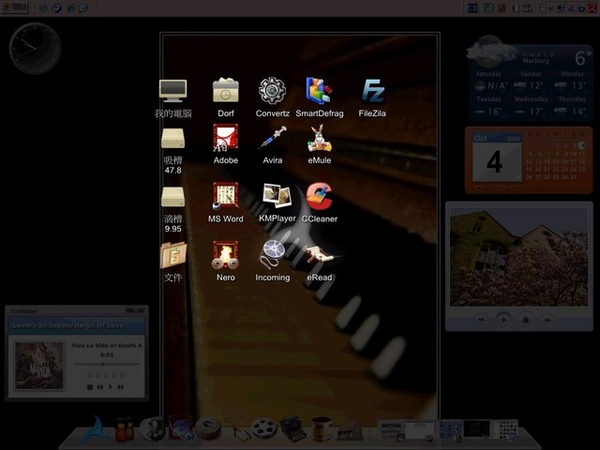This screenshot has width=600, height=450.
Task: Click Marburg location in weather widget
Action: click(536, 61)
